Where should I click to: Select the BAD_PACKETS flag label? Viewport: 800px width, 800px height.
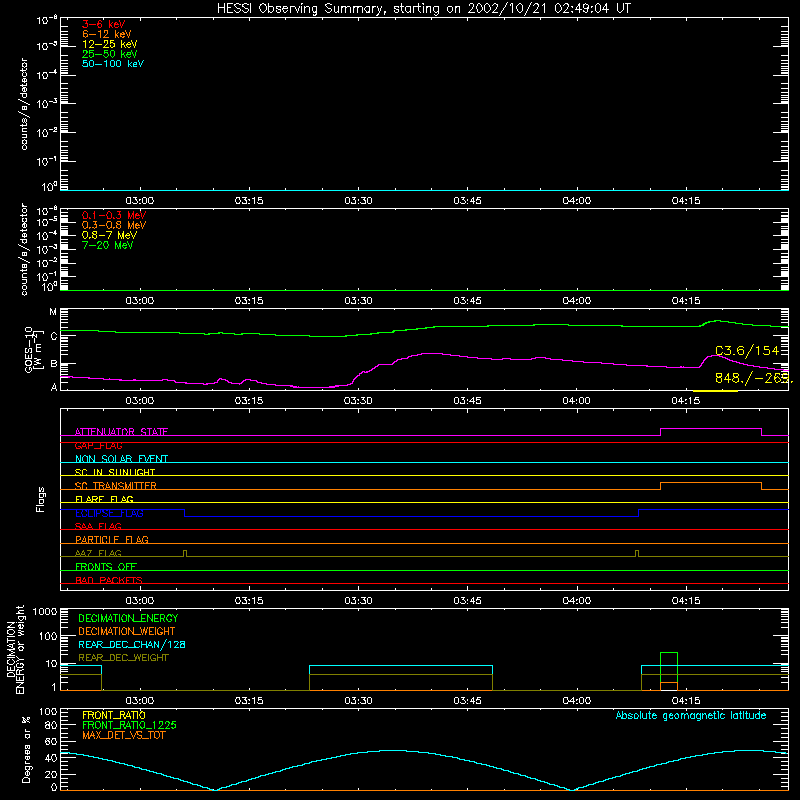coord(109,581)
